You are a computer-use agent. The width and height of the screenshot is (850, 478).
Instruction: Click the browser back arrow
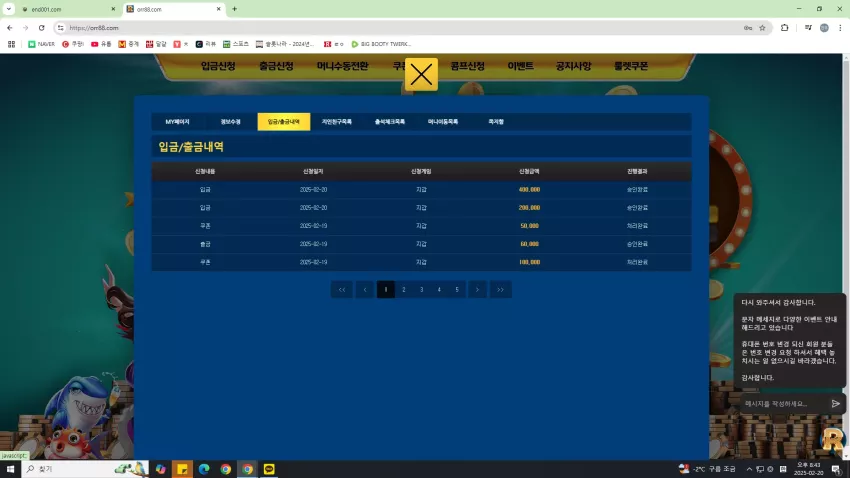10,28
